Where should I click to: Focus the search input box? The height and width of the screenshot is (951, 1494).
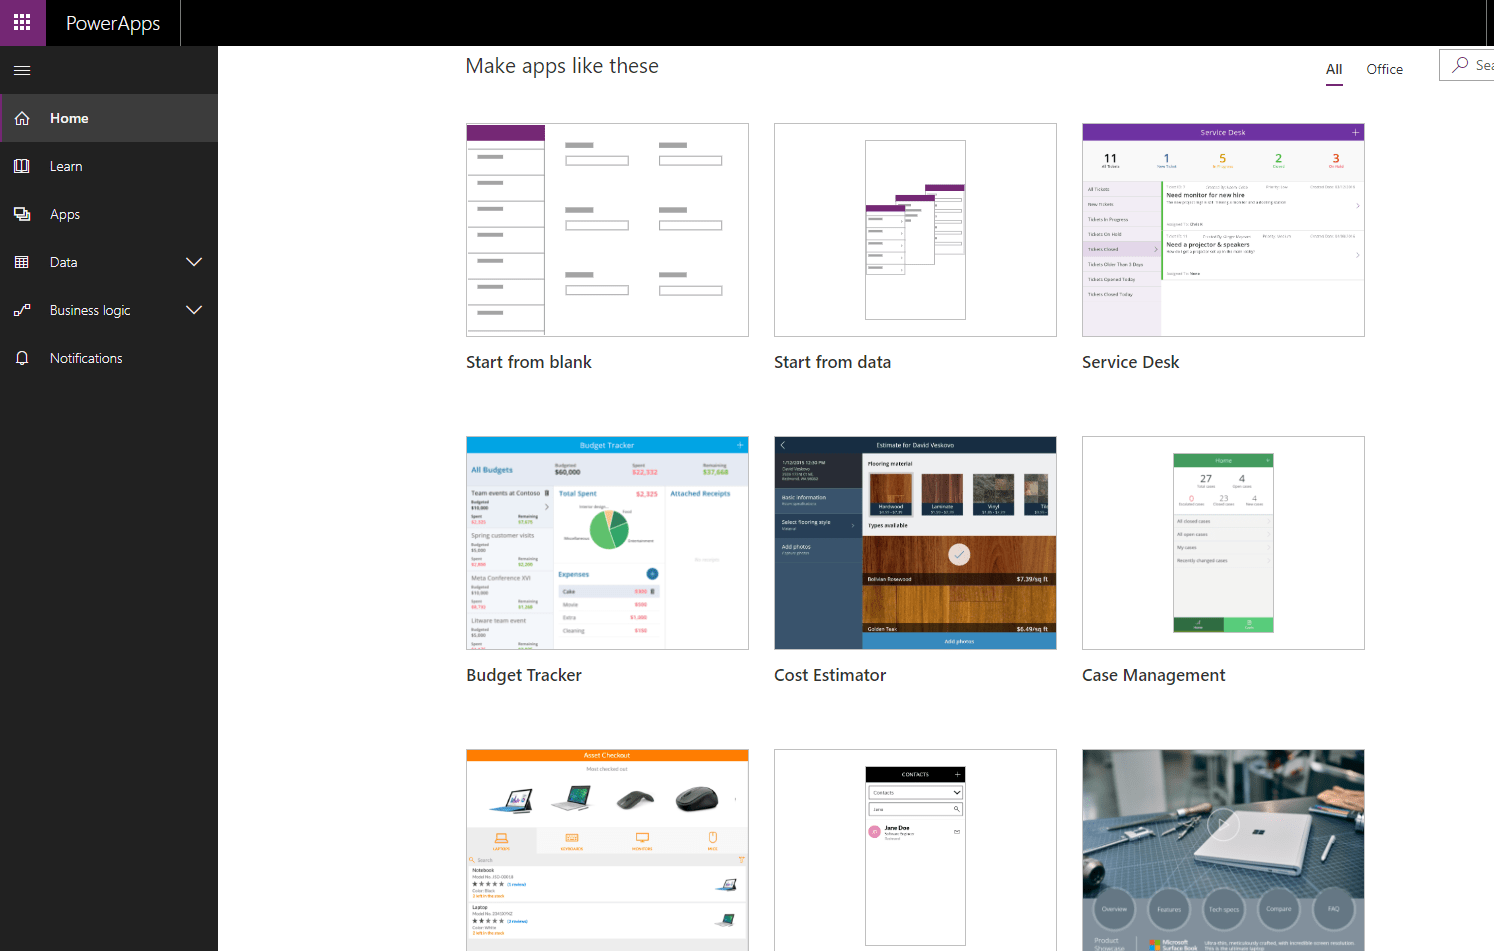coord(1467,65)
